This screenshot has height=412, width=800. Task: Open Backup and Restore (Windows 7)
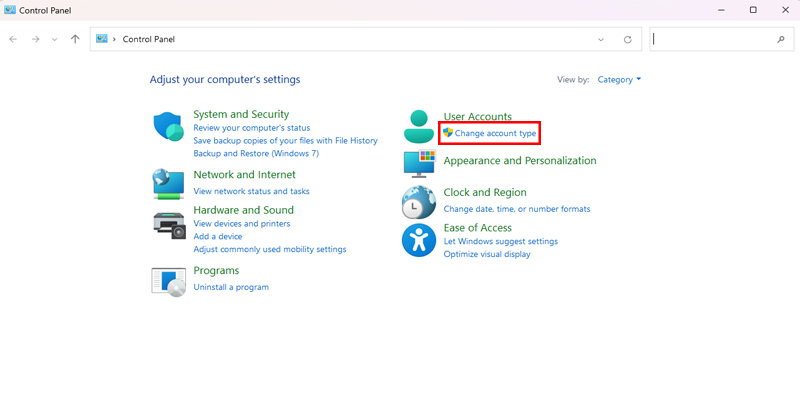pos(256,154)
